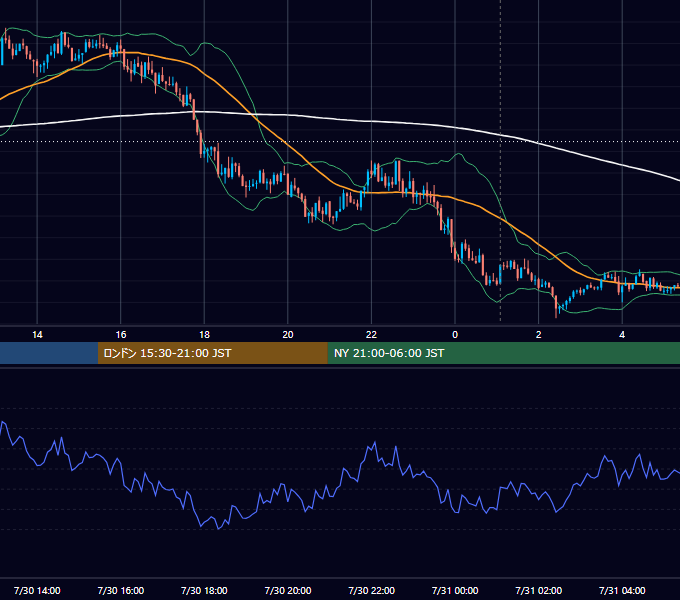
Task: Click the '22' hour label on price chart axis
Action: [371, 335]
